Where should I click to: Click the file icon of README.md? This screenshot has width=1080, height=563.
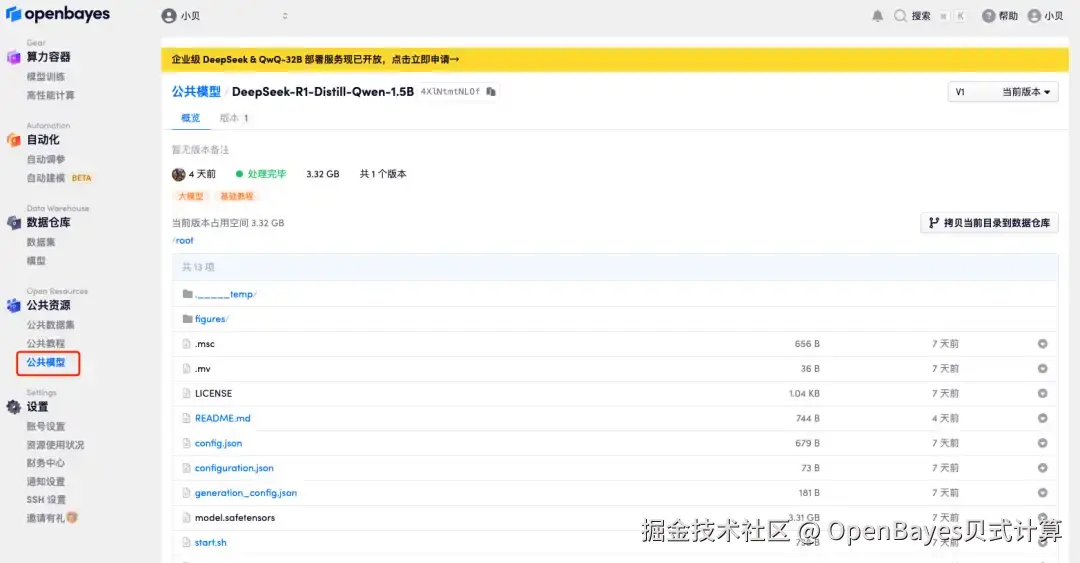click(187, 418)
